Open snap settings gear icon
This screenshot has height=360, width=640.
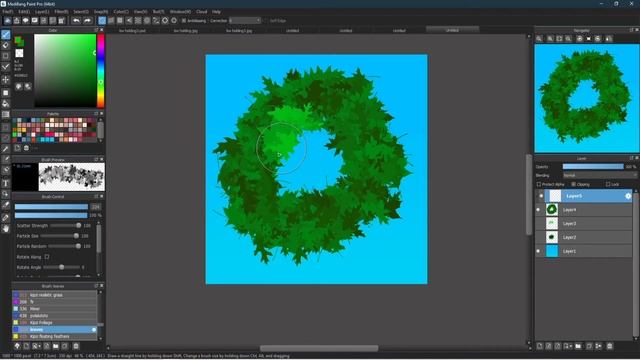pos(174,20)
